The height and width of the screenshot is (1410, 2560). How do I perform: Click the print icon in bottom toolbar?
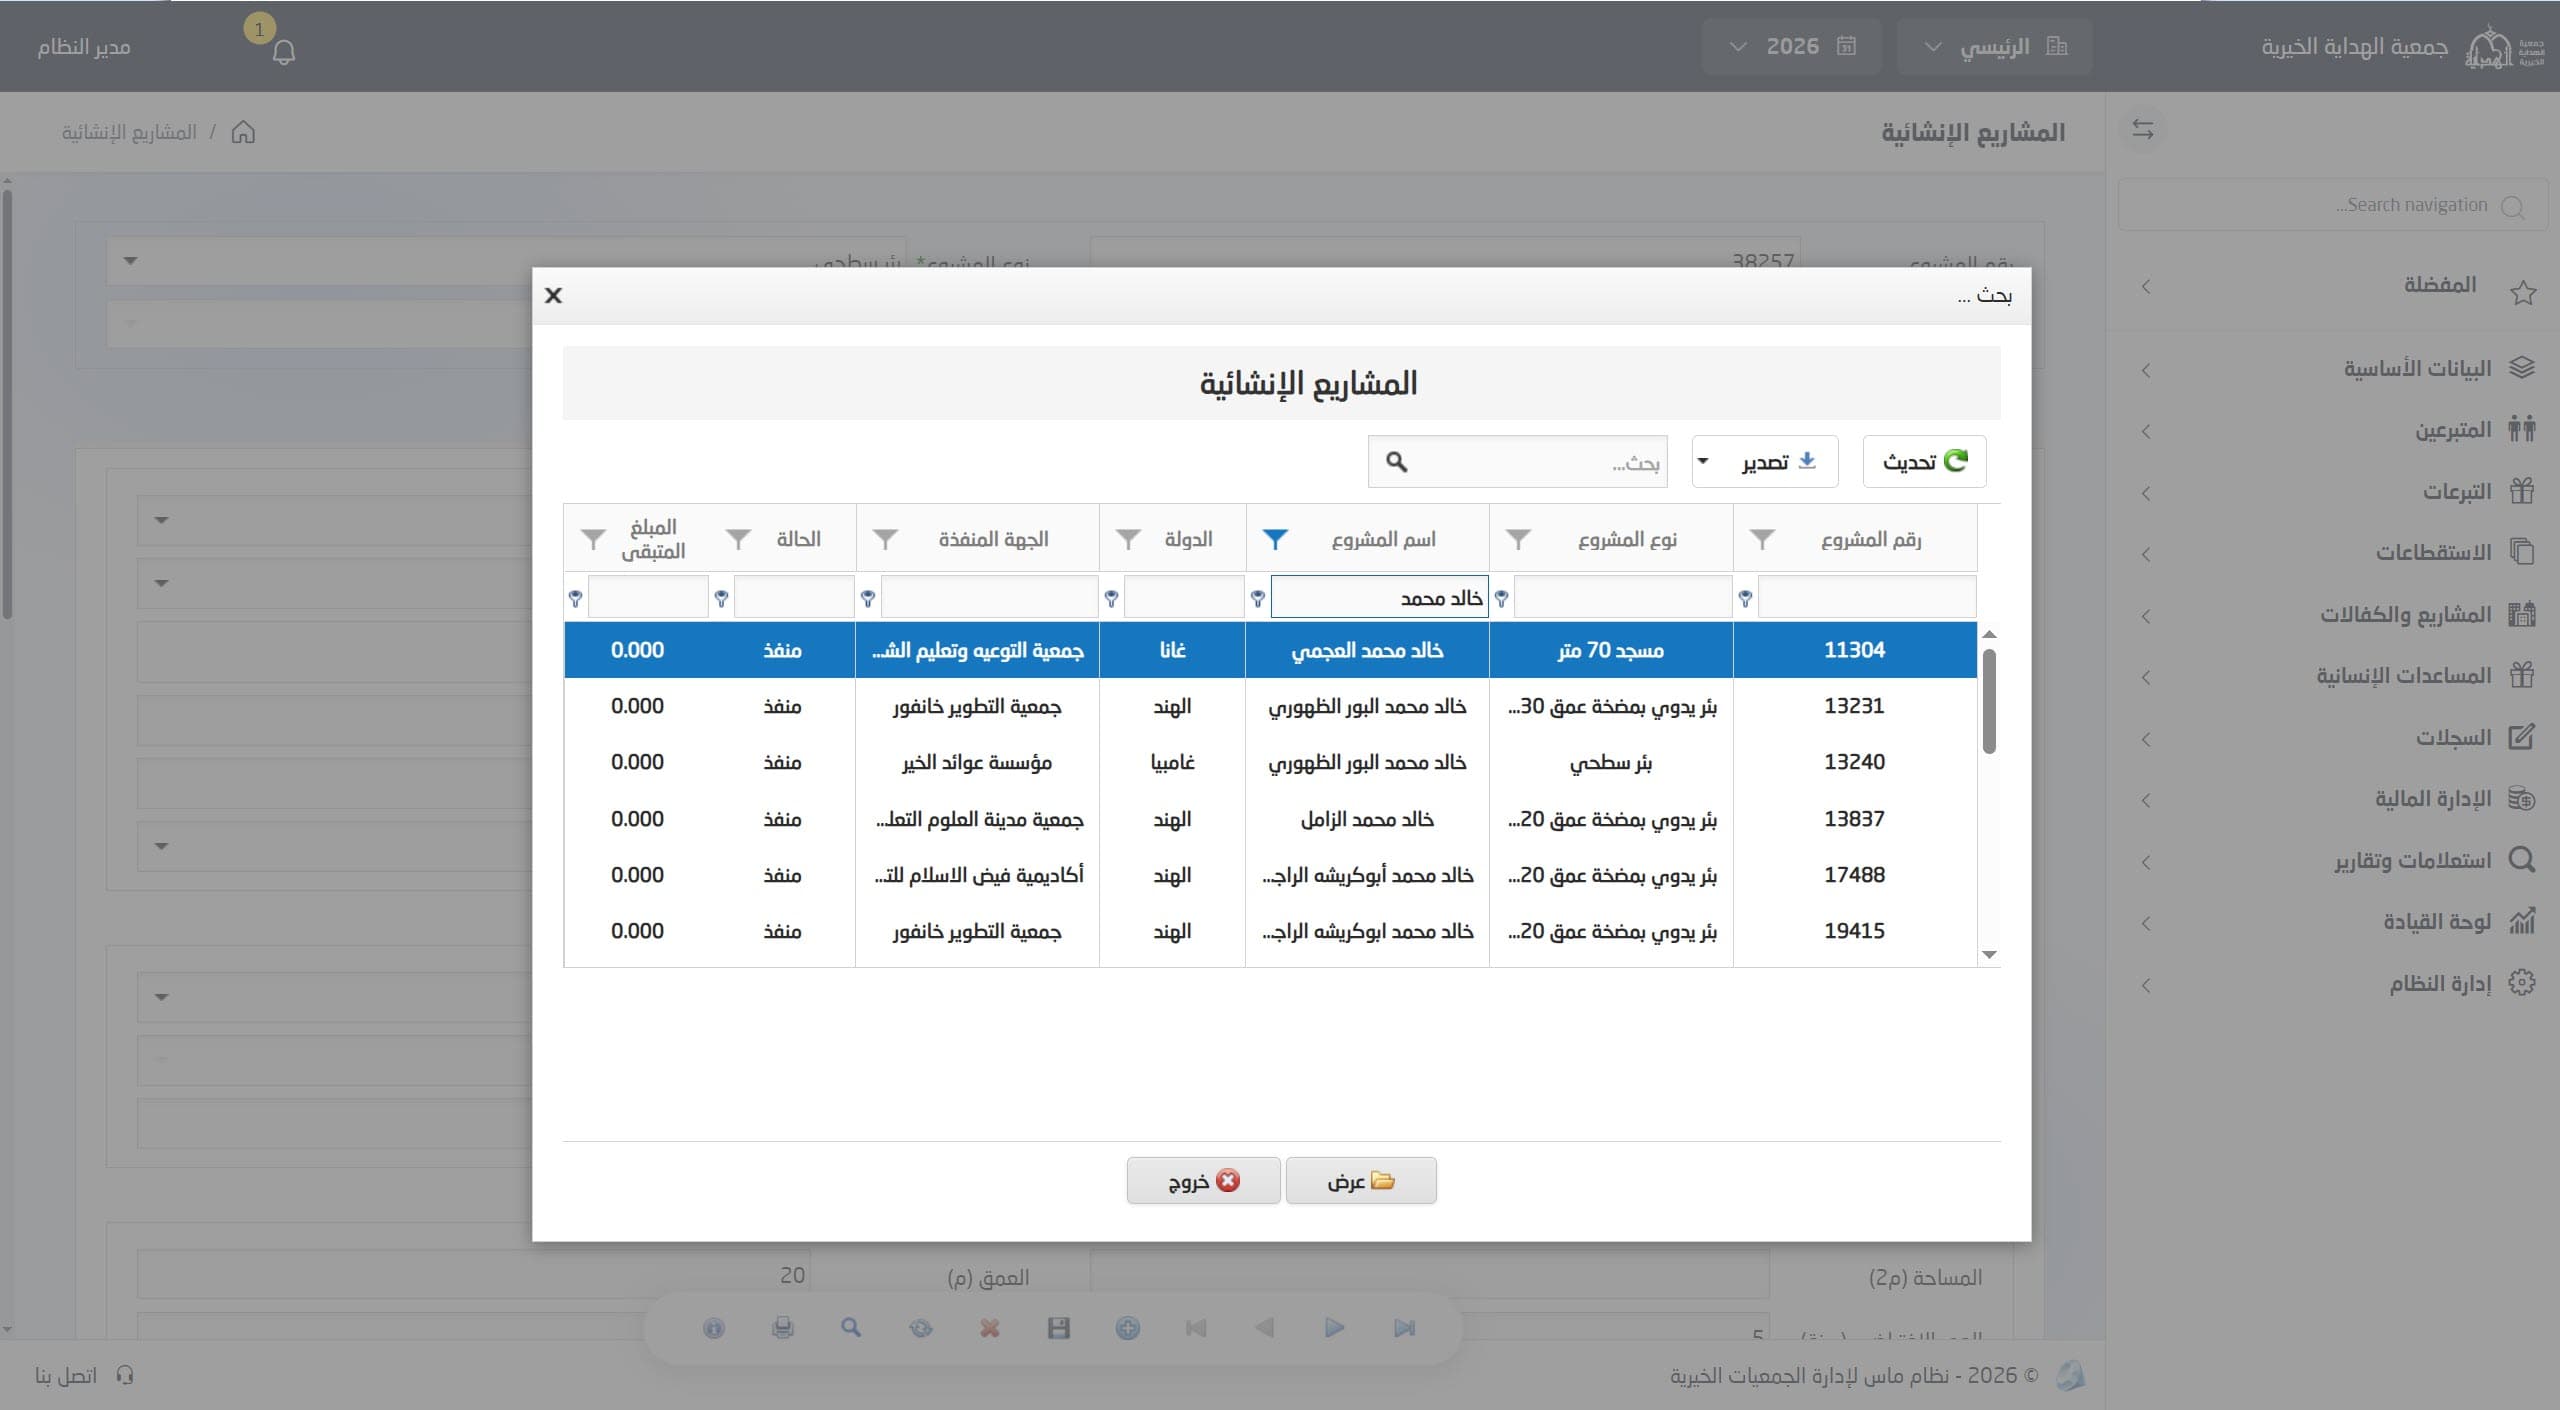(783, 1328)
